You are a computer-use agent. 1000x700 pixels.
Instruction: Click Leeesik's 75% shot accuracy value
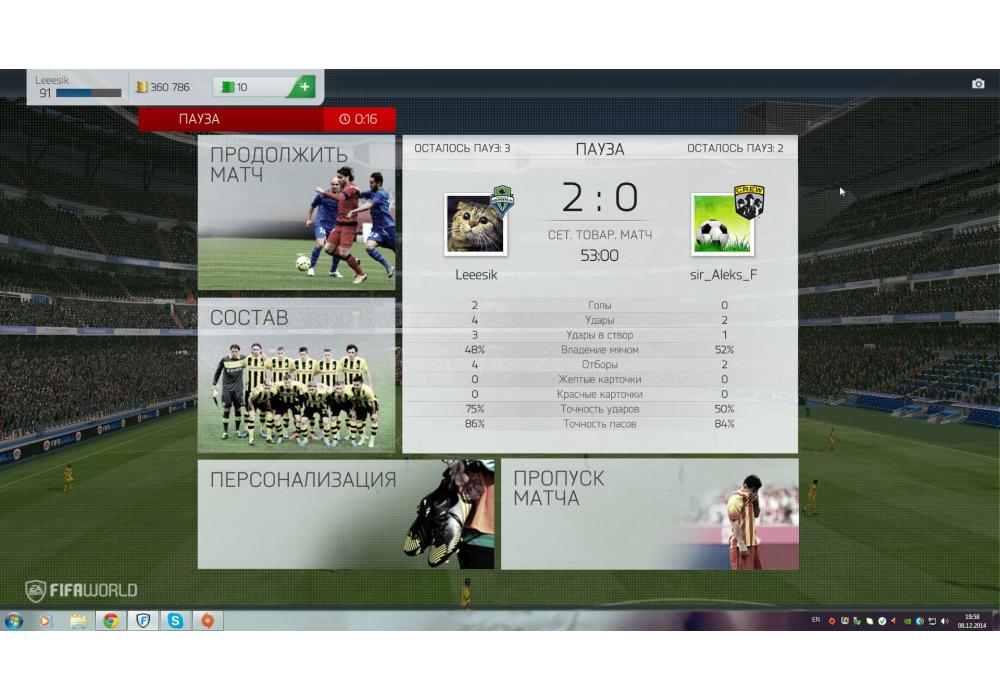click(474, 409)
